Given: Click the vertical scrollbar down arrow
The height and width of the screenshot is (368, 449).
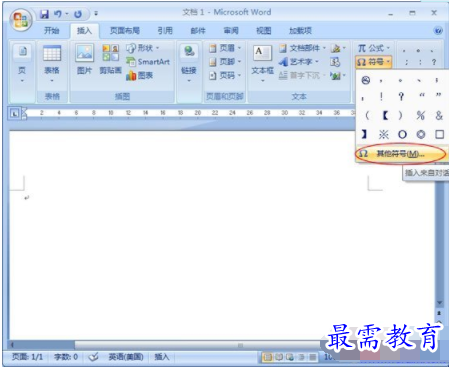Looking at the screenshot, I should click(440, 303).
